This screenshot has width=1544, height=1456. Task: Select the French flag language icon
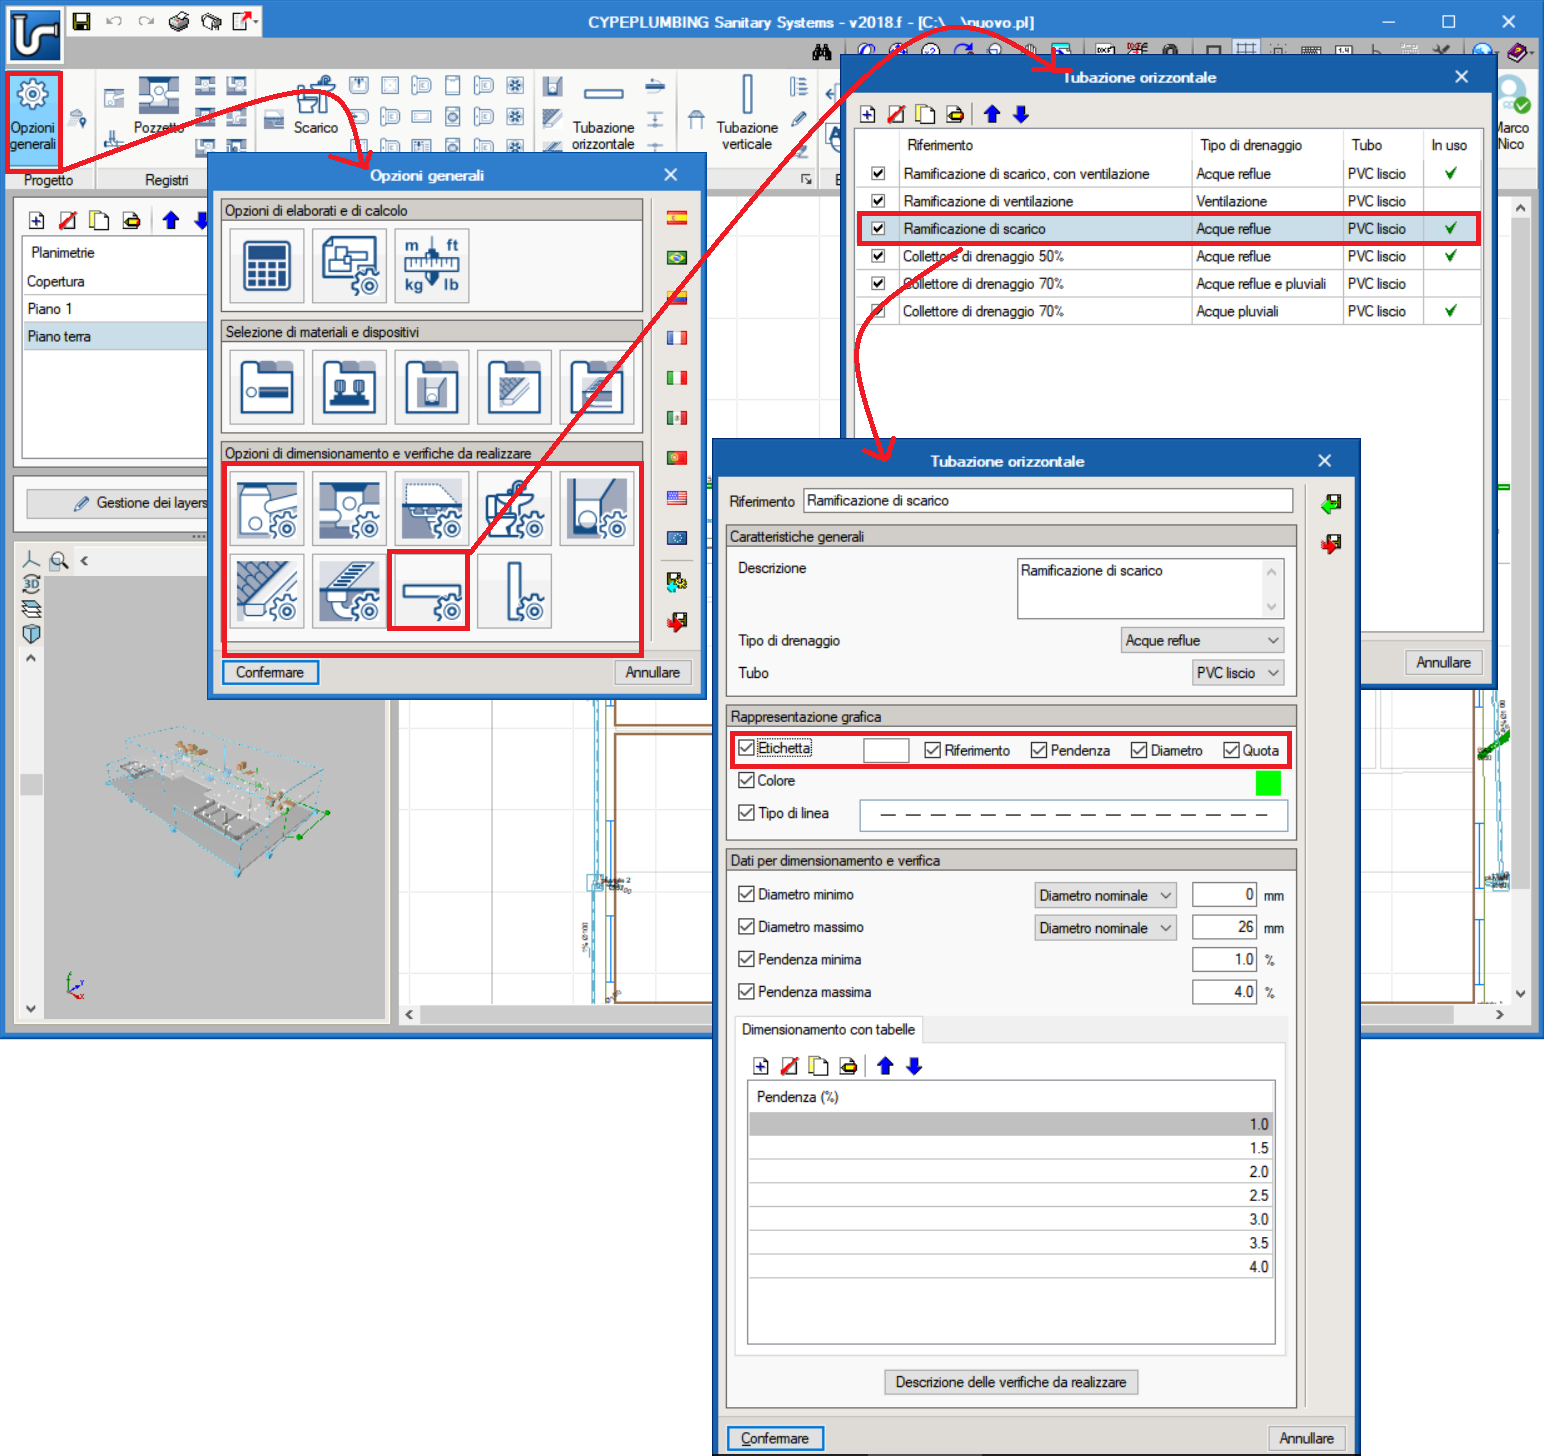(x=677, y=337)
